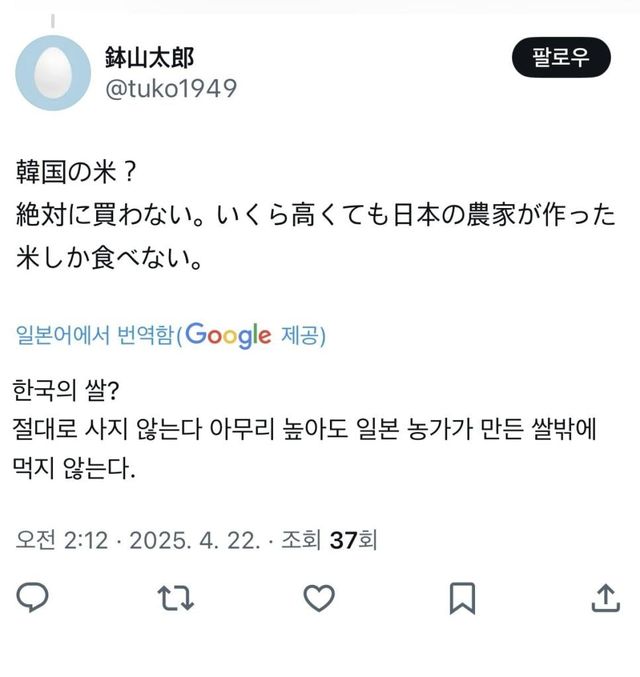Click the reply speech bubble icon
640x677 pixels.
(x=34, y=597)
